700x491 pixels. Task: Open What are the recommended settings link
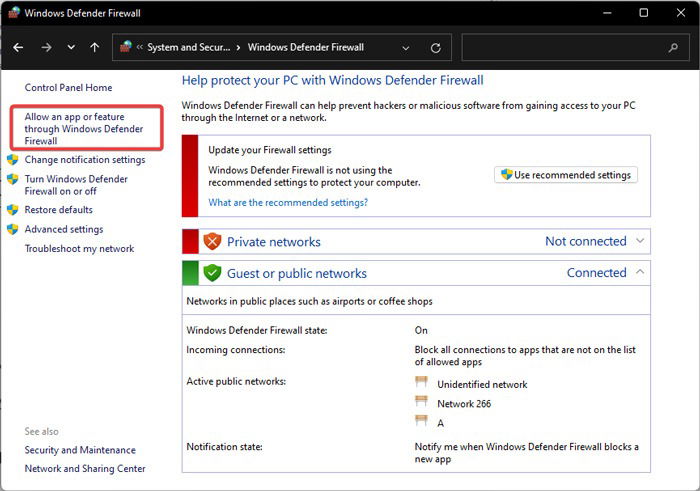288,202
